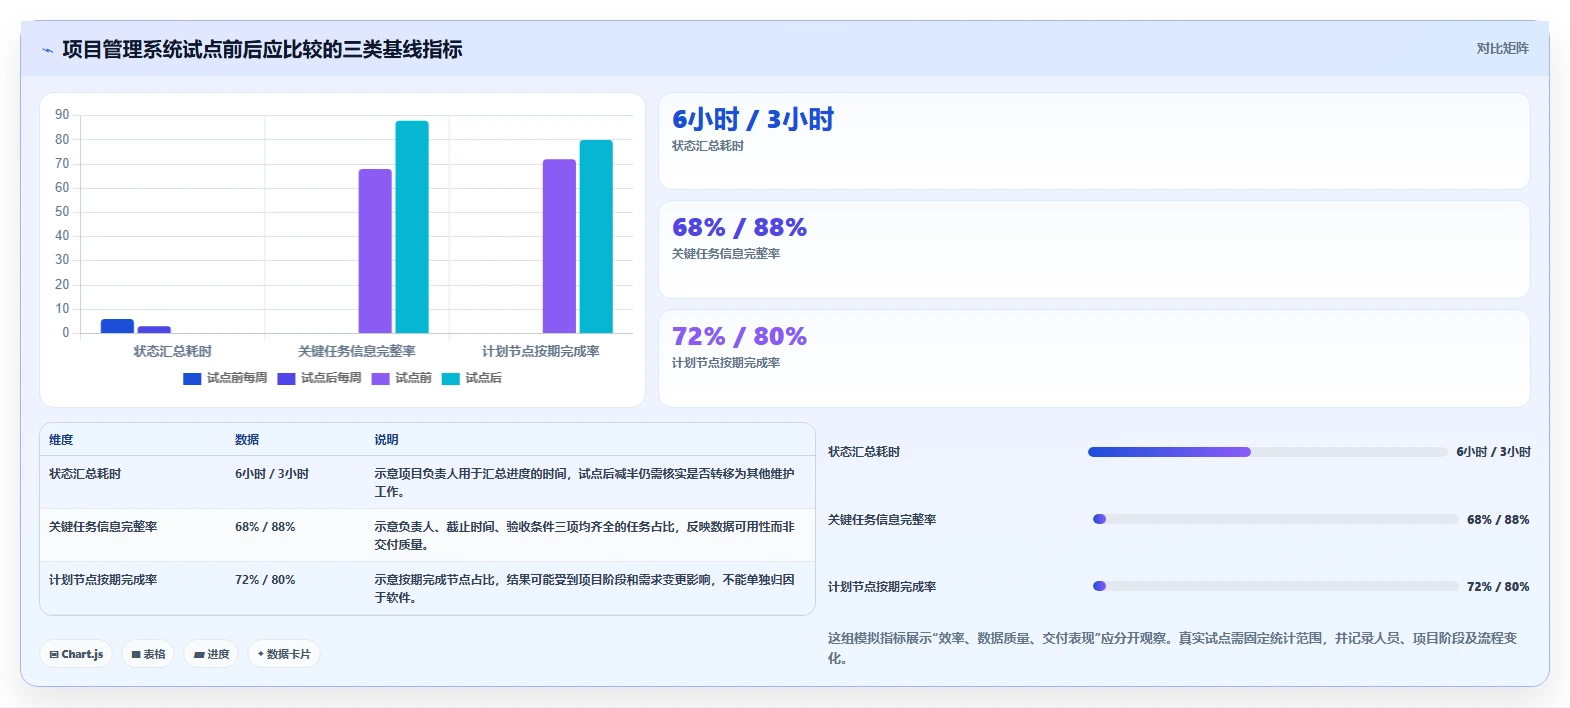Click the 6小时 / 3小时 stat card value
Viewport: 1570px width, 708px height.
coord(753,119)
